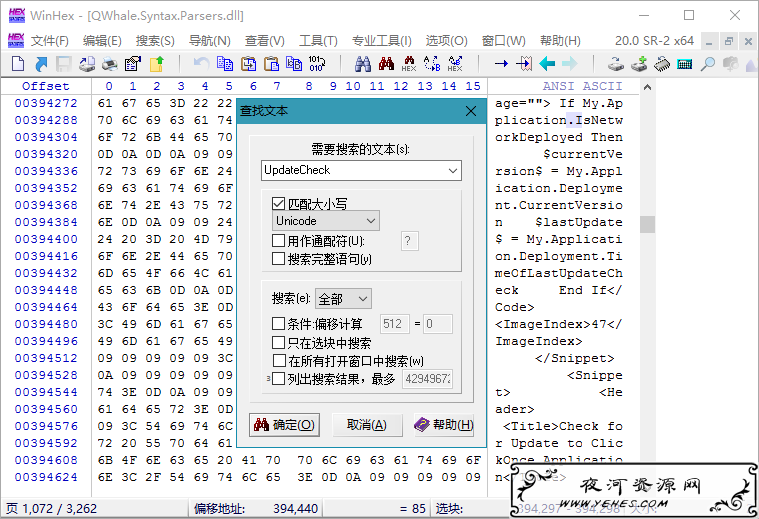Viewport: 759px width, 519px height.
Task: Click the disk Export icon beside Properties
Action: (x=87, y=63)
